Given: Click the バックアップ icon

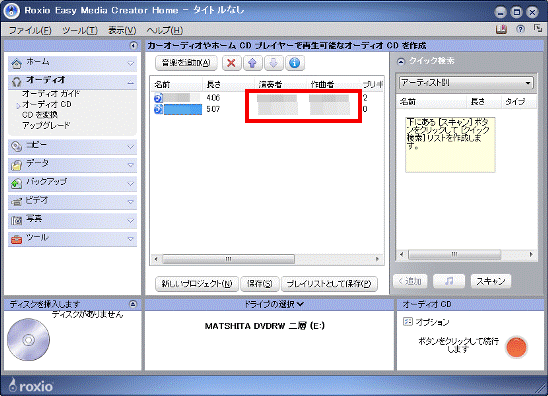Looking at the screenshot, I should (x=16, y=183).
